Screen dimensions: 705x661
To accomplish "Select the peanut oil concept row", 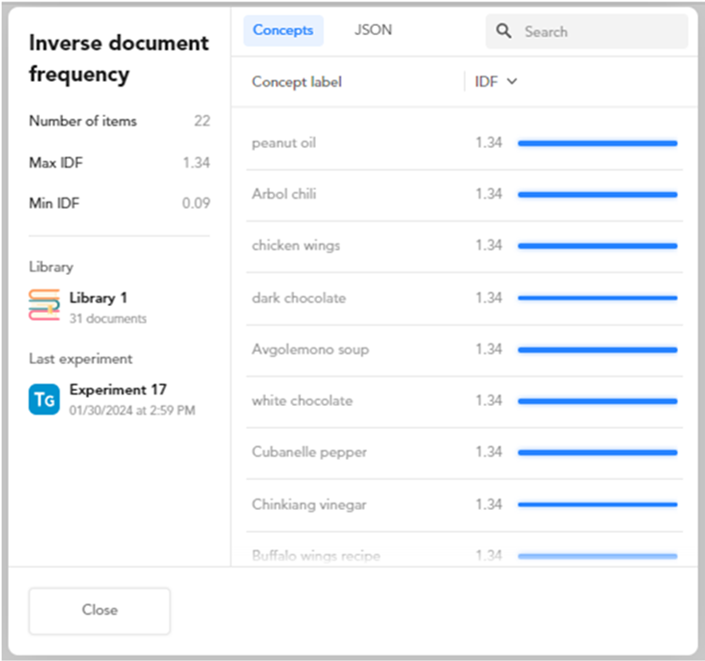I will point(284,143).
